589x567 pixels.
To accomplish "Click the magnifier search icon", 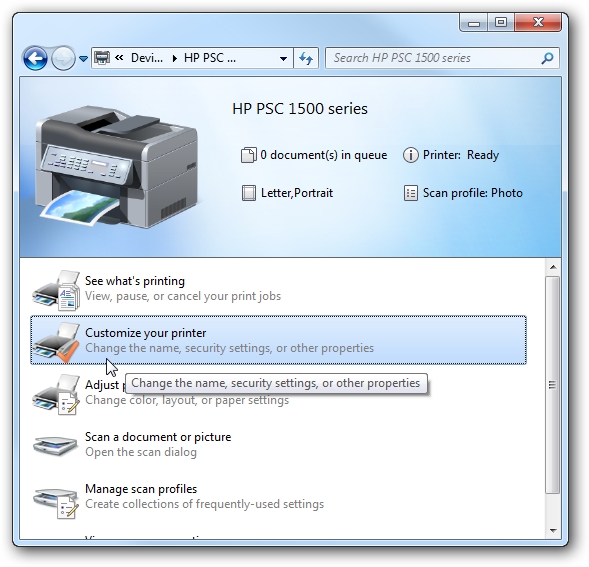I will pyautogui.click(x=547, y=58).
